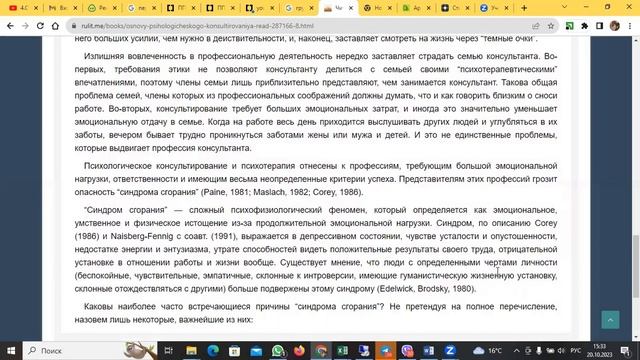Close the active rulit.me tab
Screen dimensions: 640x360
pos(351,8)
